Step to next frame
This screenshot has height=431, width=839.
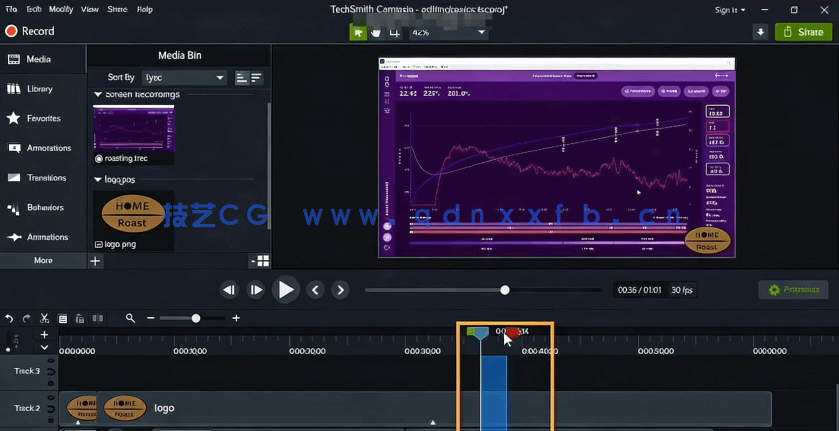[x=256, y=290]
